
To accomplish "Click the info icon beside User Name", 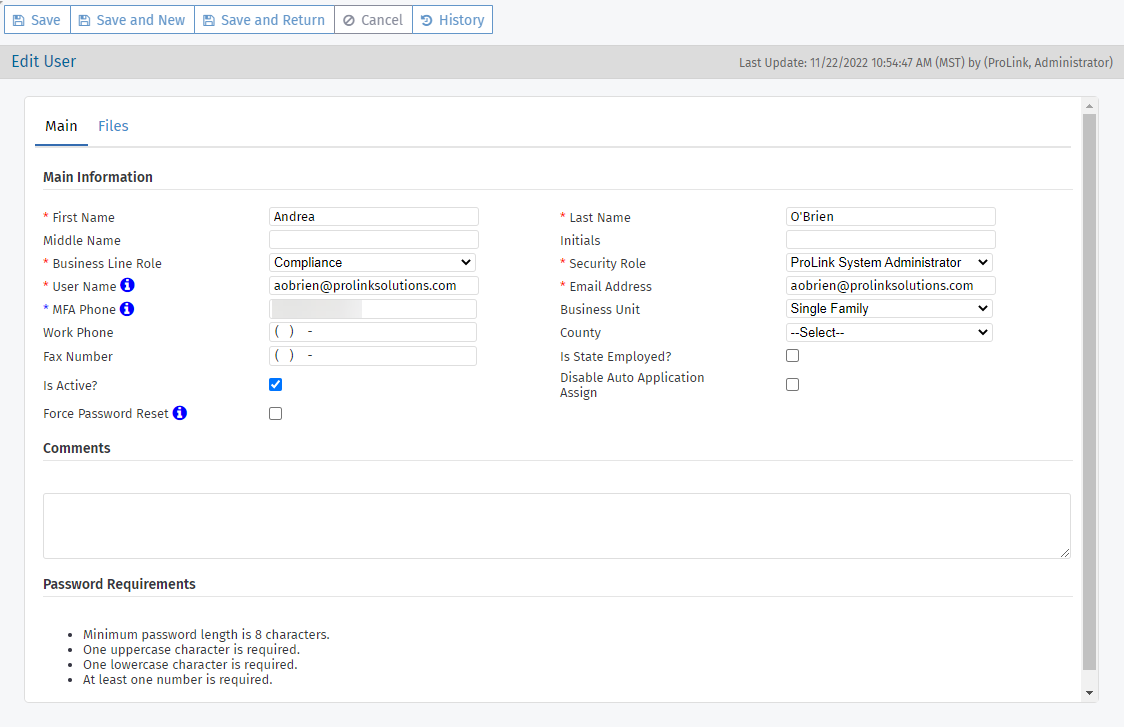I will 128,286.
